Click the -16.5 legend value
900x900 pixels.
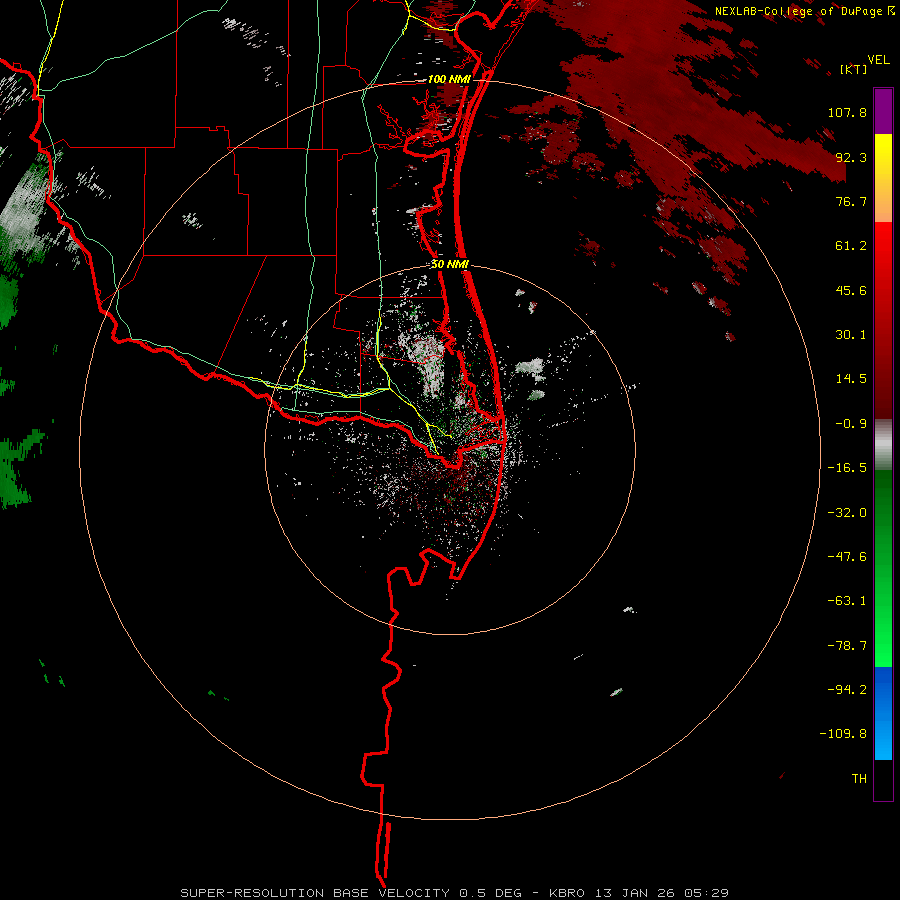point(847,468)
